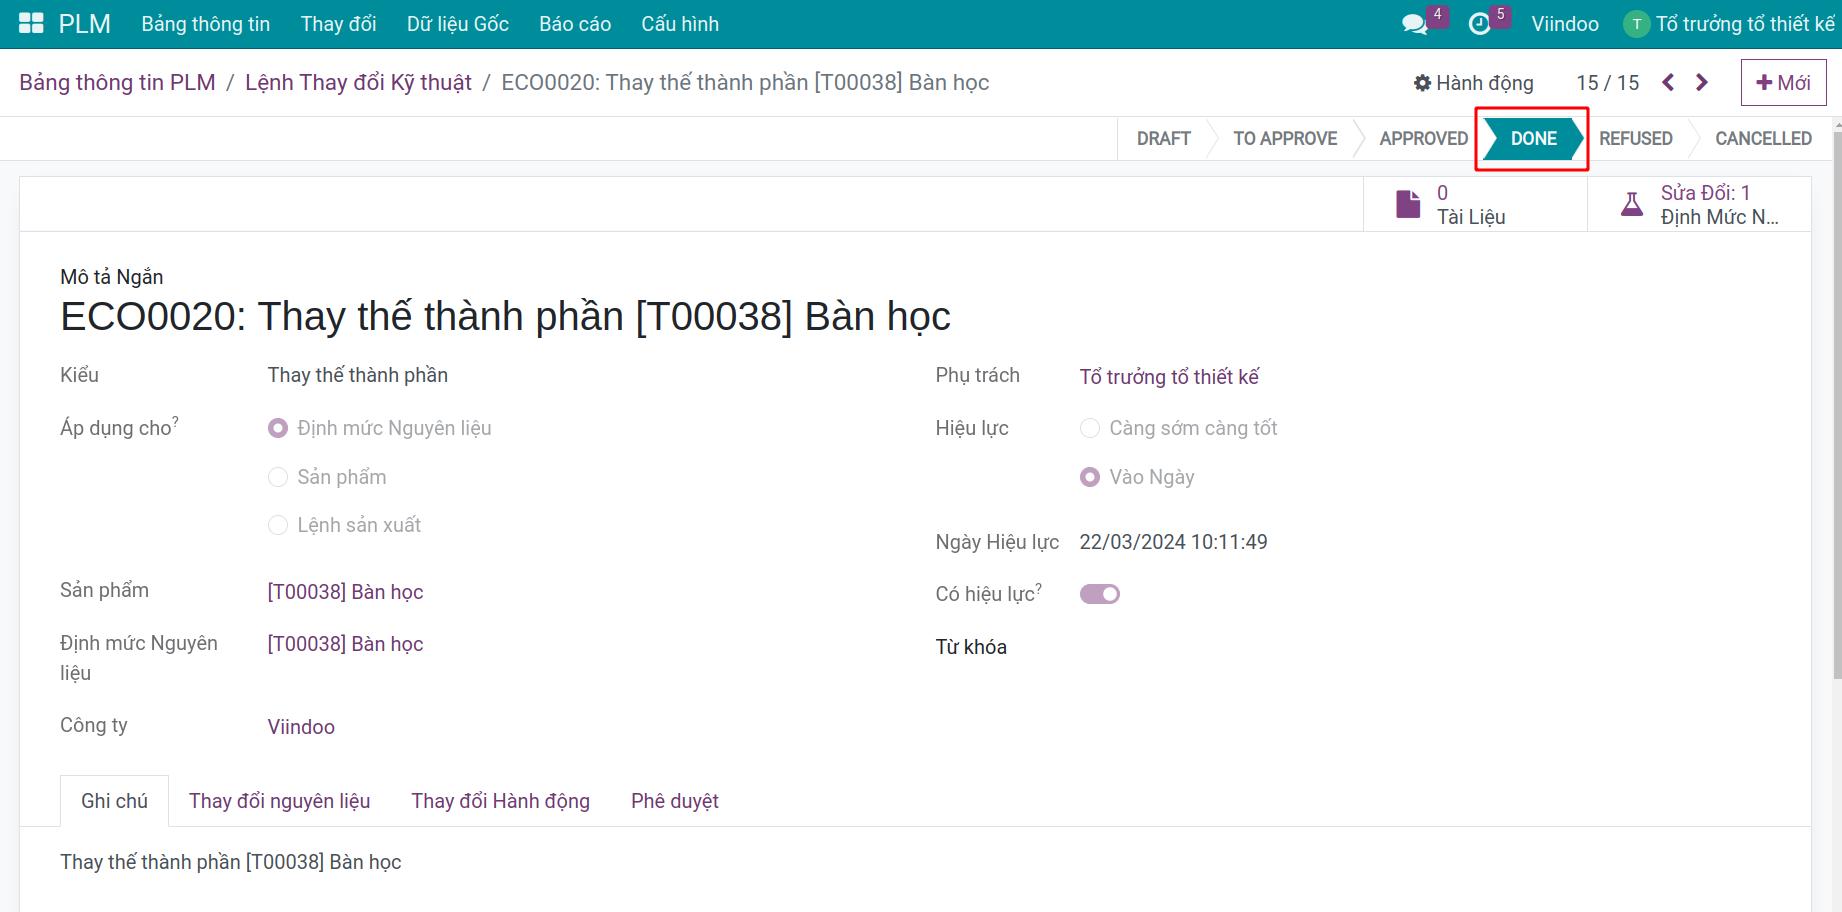The width and height of the screenshot is (1842, 912).
Task: Toggle the Có hiệu lực switch
Action: coord(1100,594)
